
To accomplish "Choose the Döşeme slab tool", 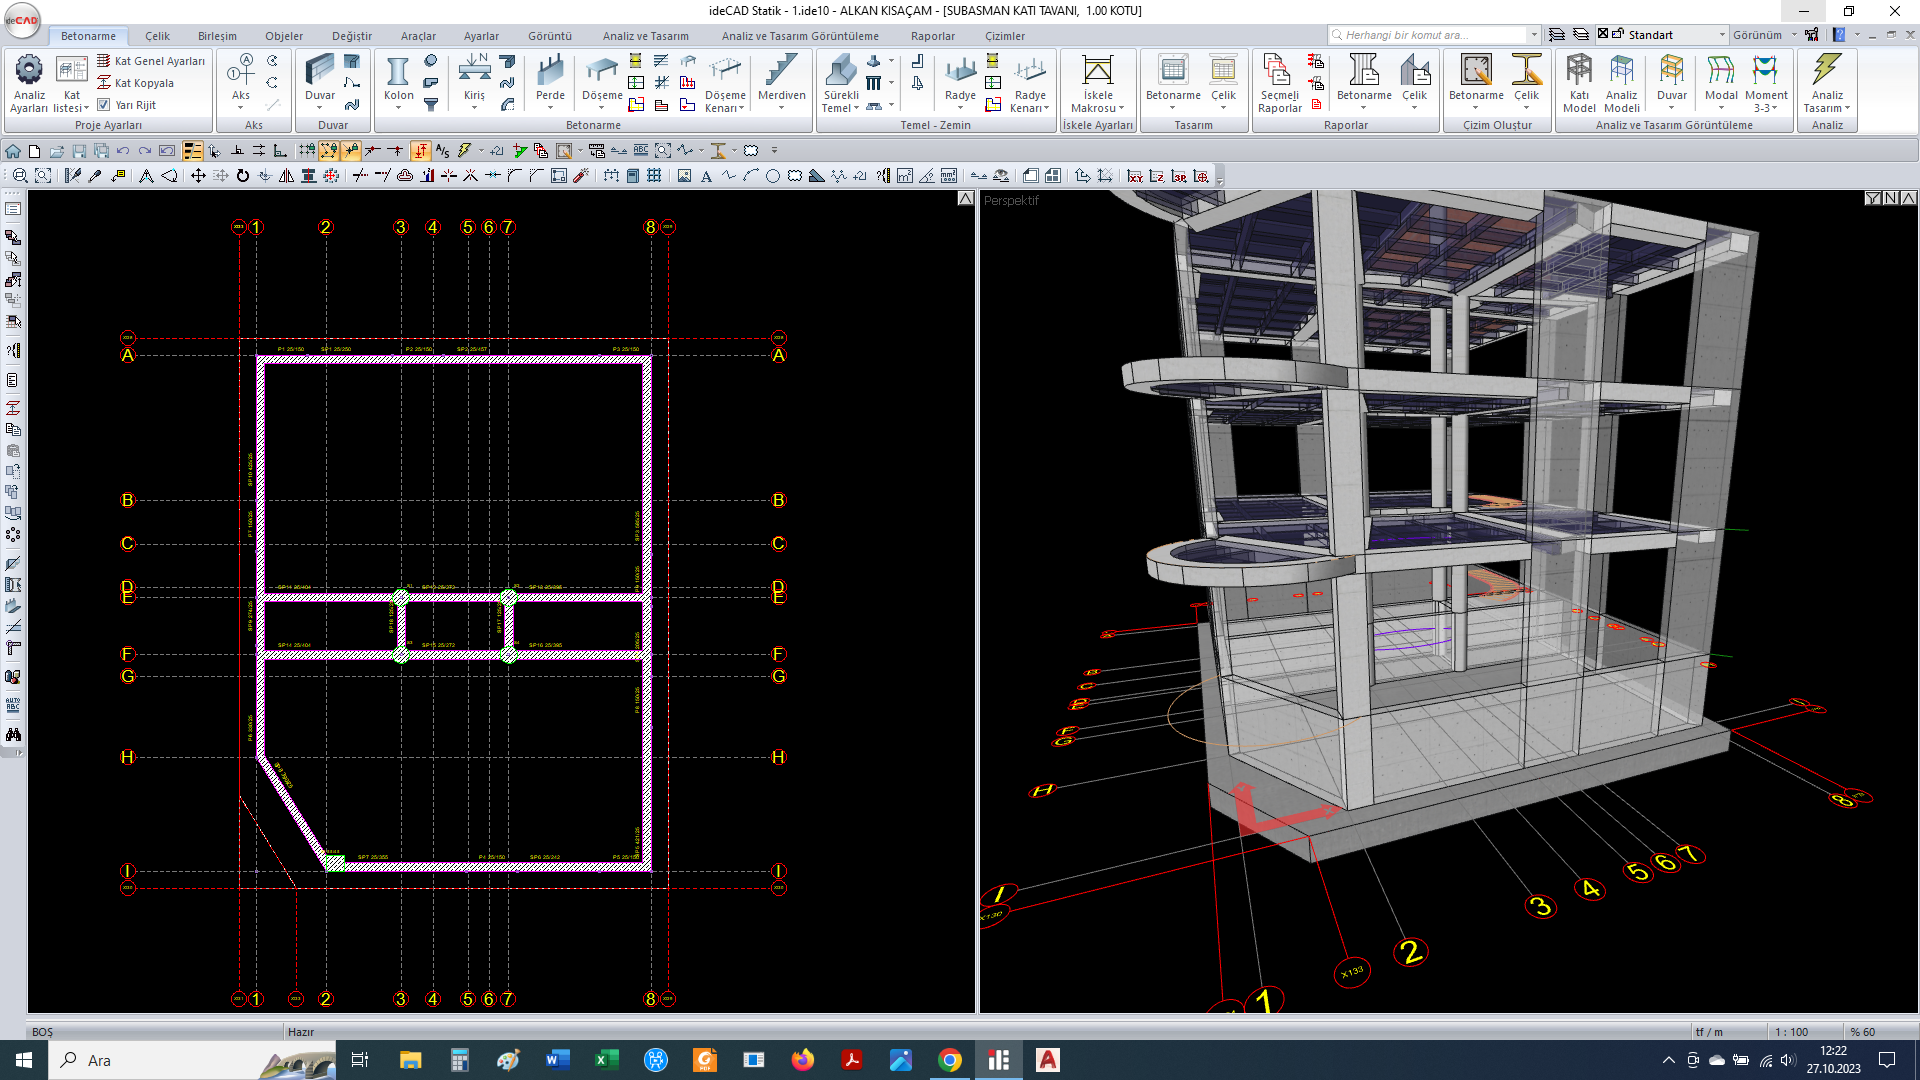I will point(602,82).
